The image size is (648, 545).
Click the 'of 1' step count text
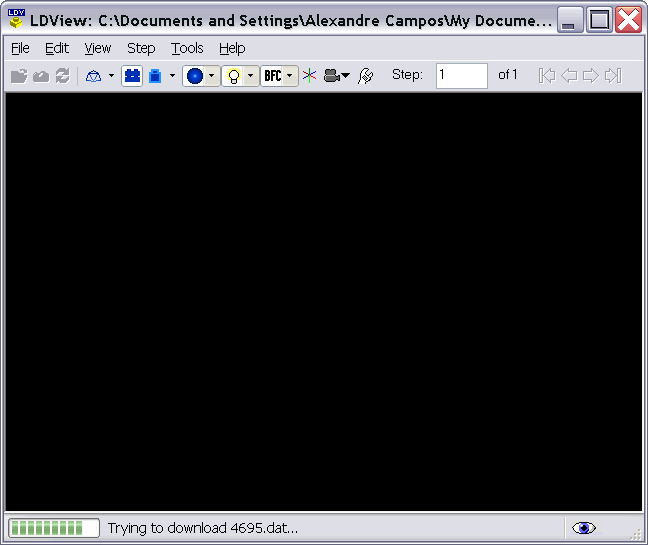coord(507,75)
